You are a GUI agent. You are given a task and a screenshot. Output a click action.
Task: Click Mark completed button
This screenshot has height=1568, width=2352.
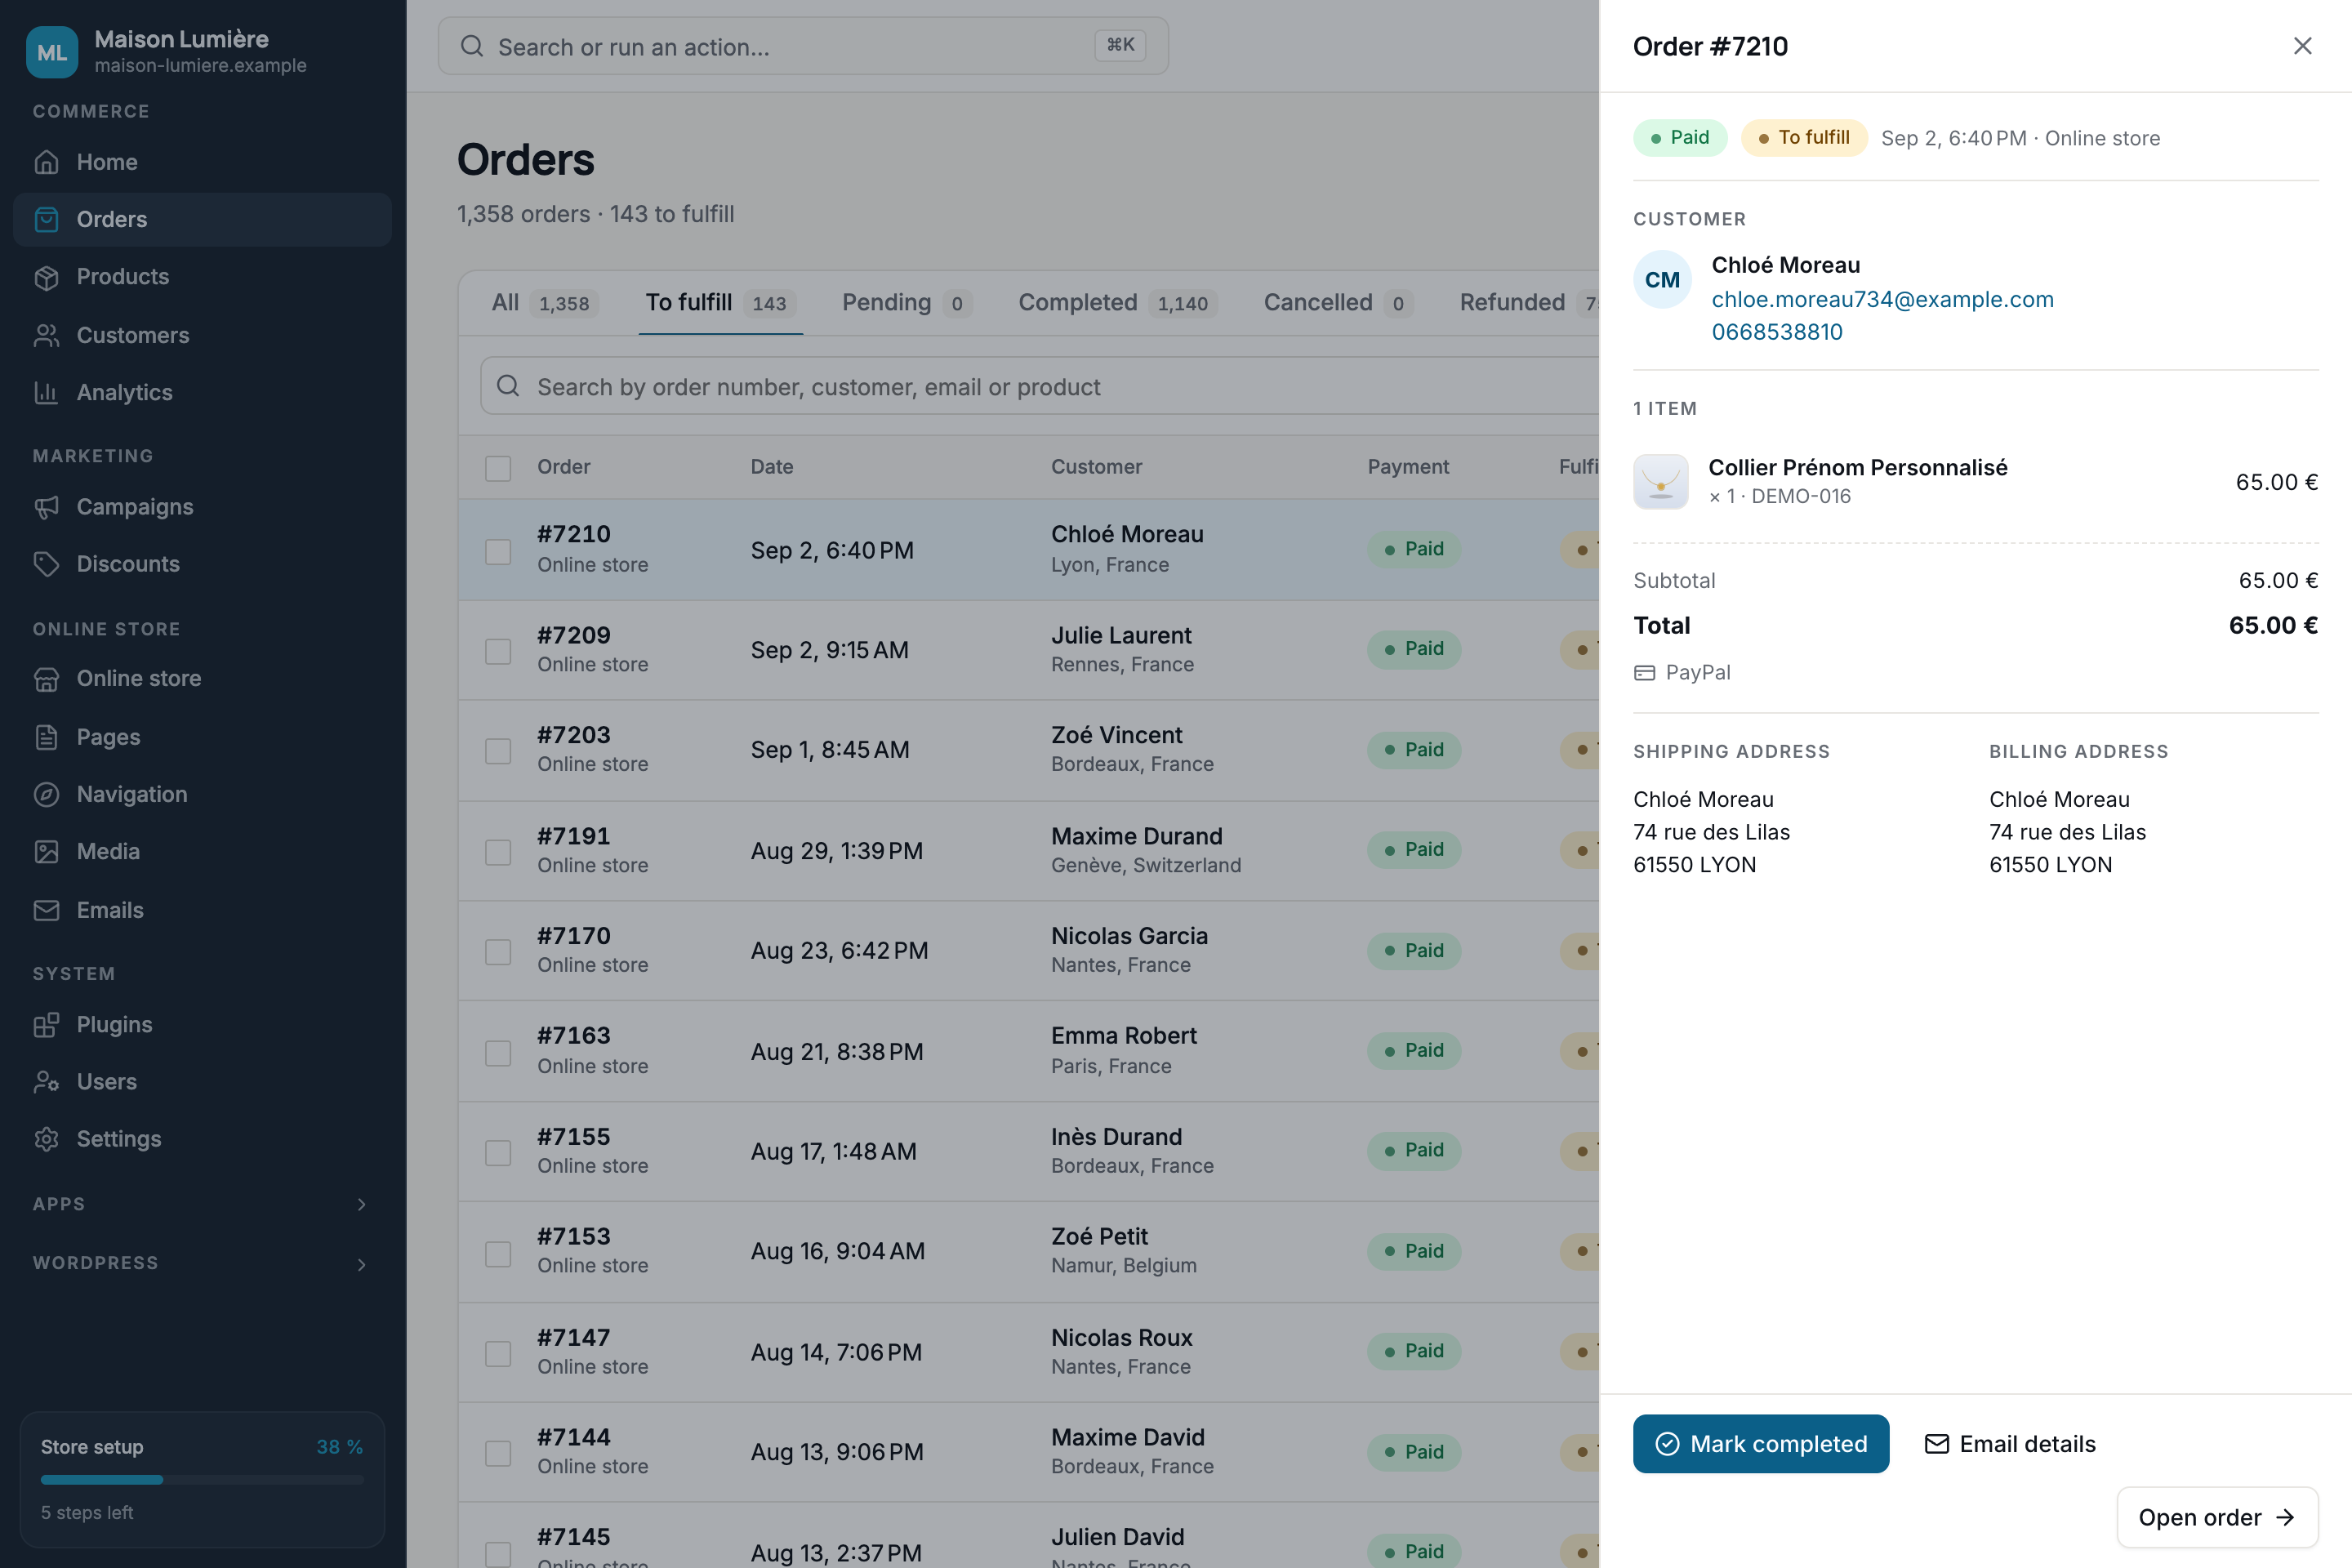click(1760, 1444)
